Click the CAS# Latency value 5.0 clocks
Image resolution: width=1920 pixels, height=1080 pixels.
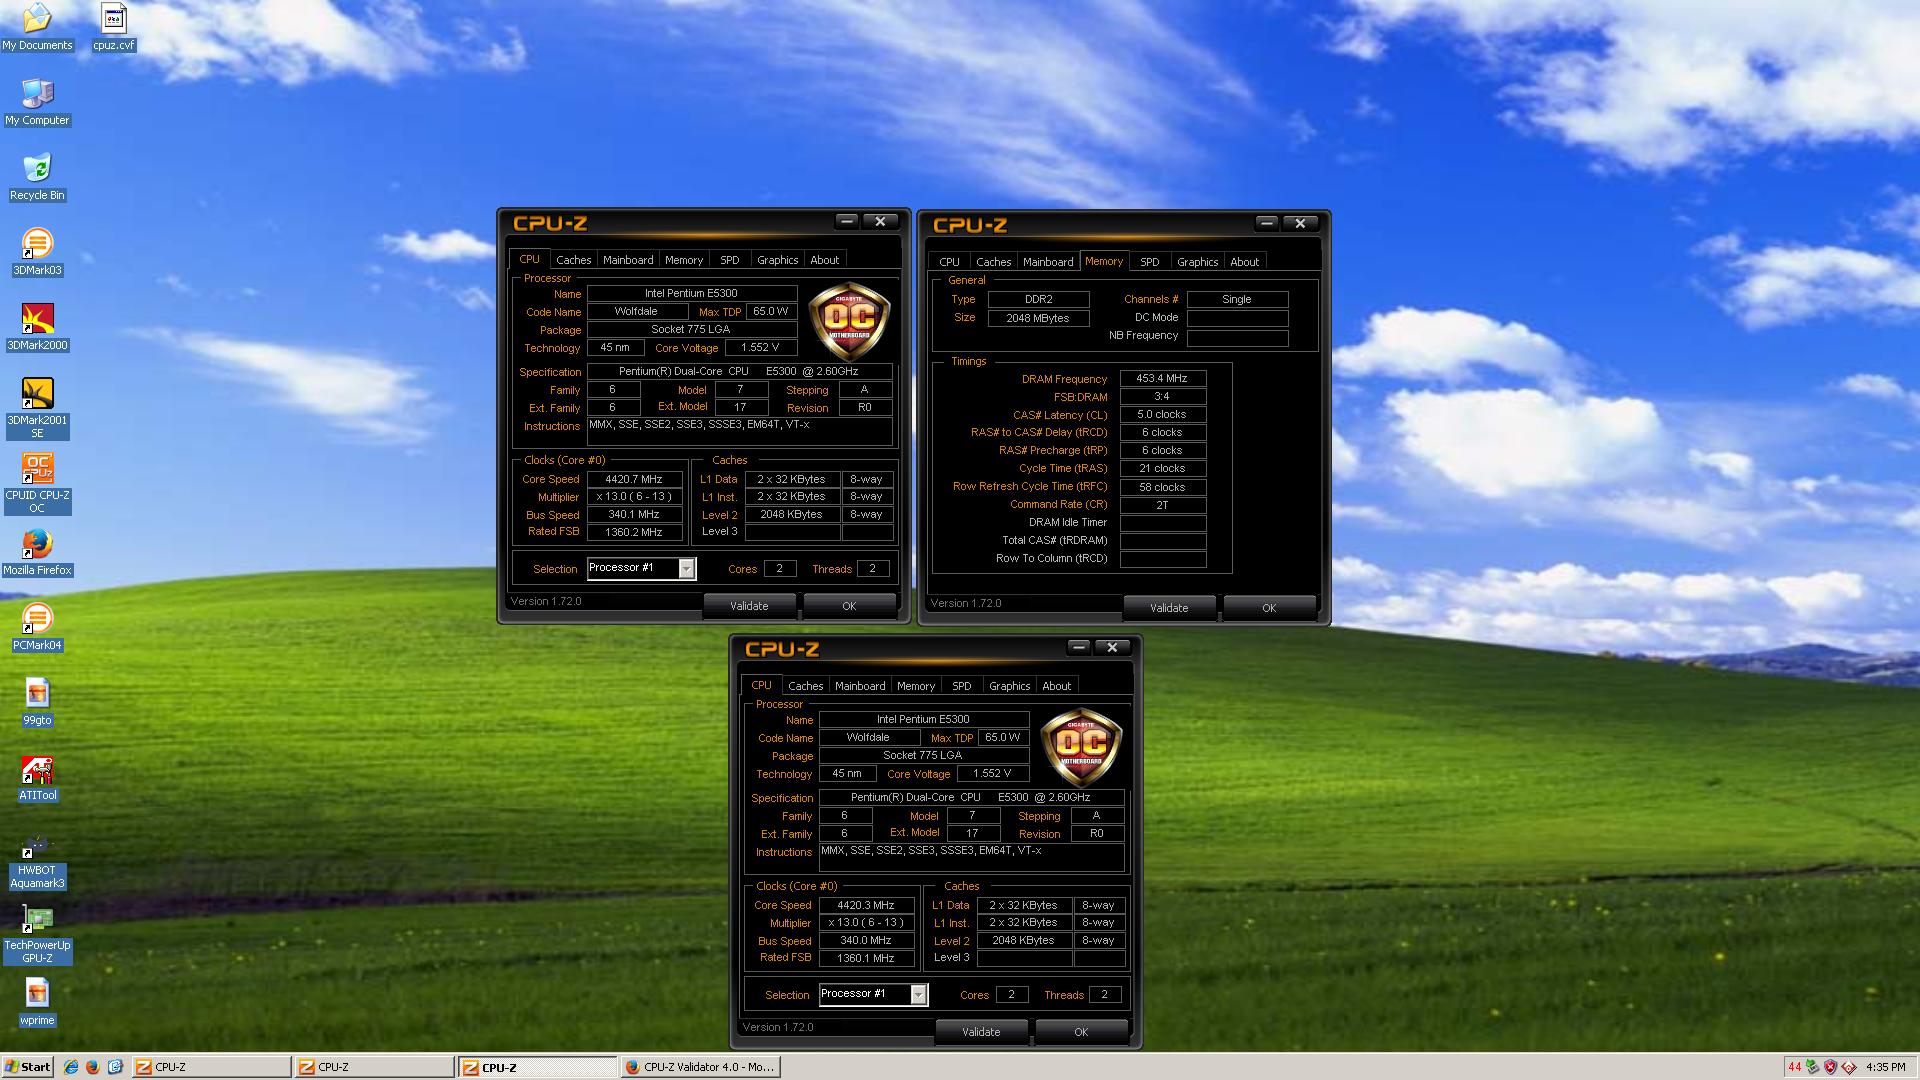coord(1163,415)
